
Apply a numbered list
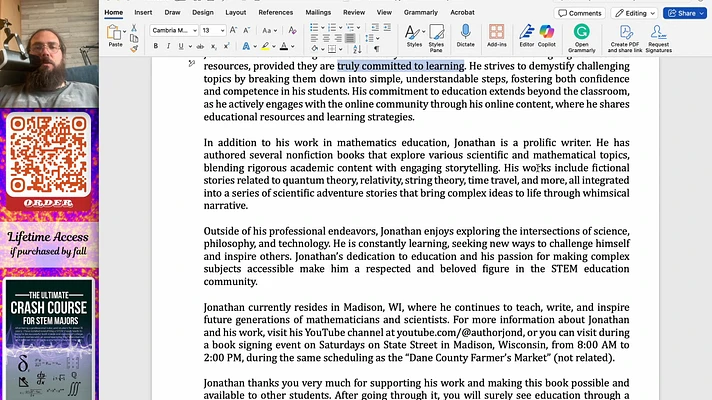pyautogui.click(x=332, y=28)
